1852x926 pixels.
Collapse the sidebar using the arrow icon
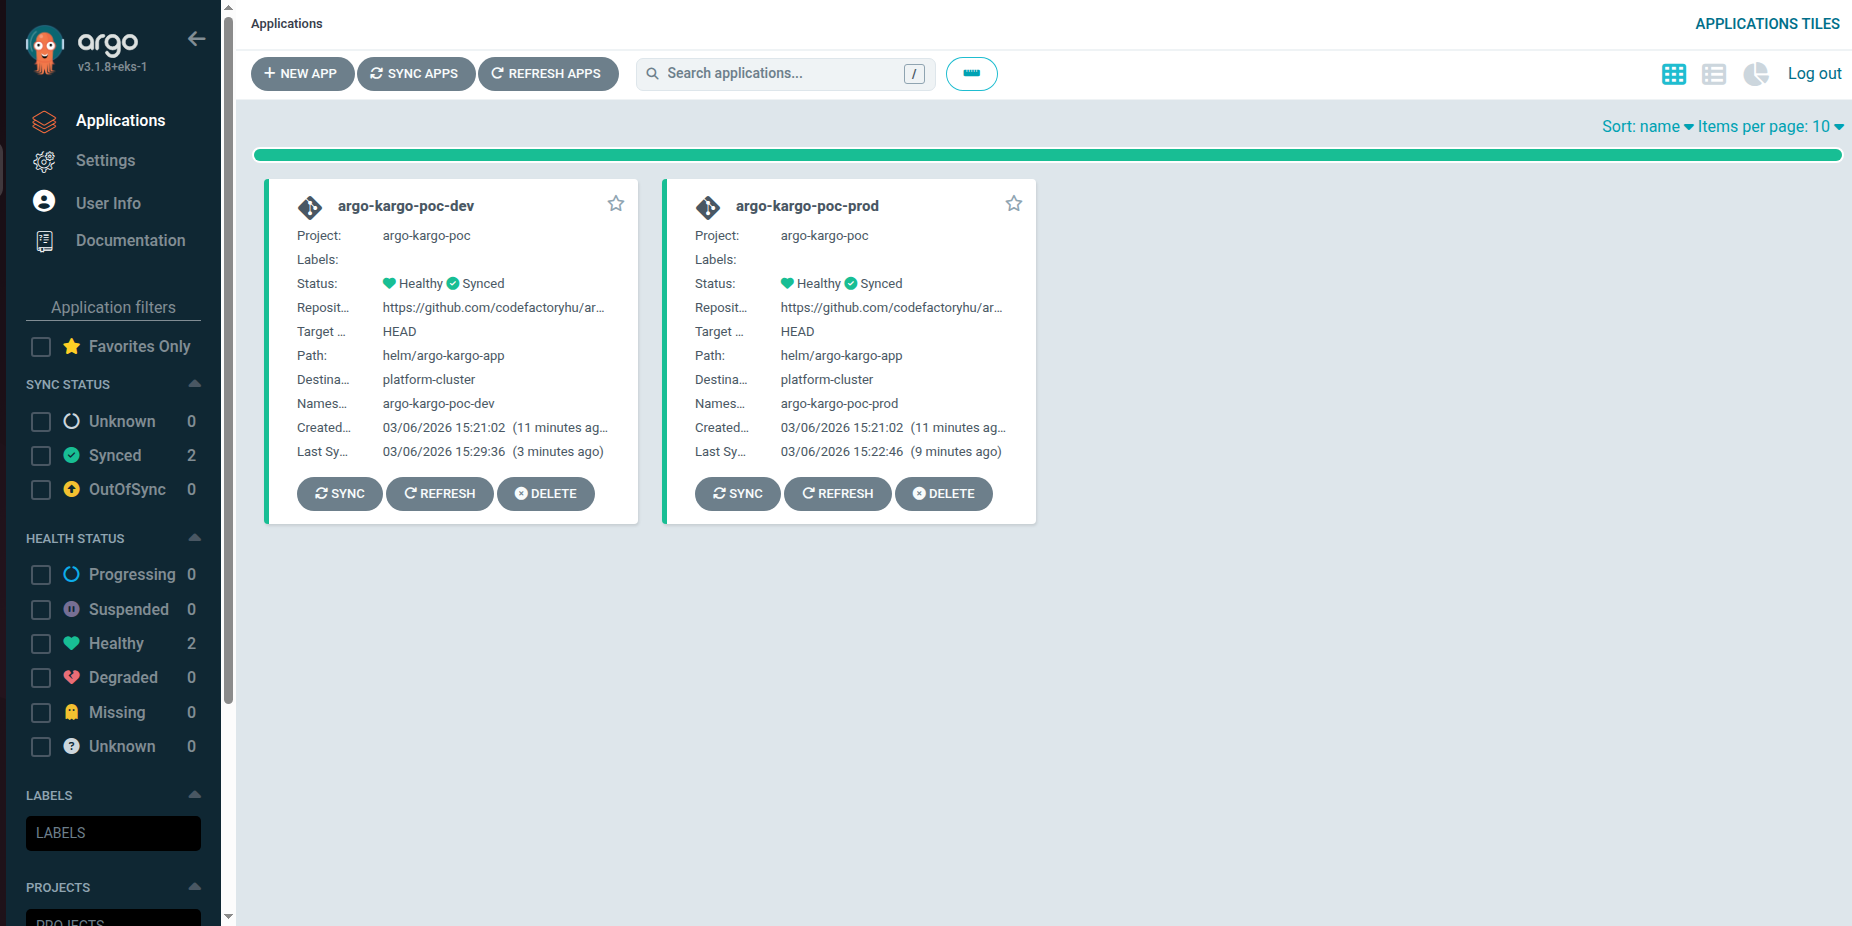[x=196, y=38]
